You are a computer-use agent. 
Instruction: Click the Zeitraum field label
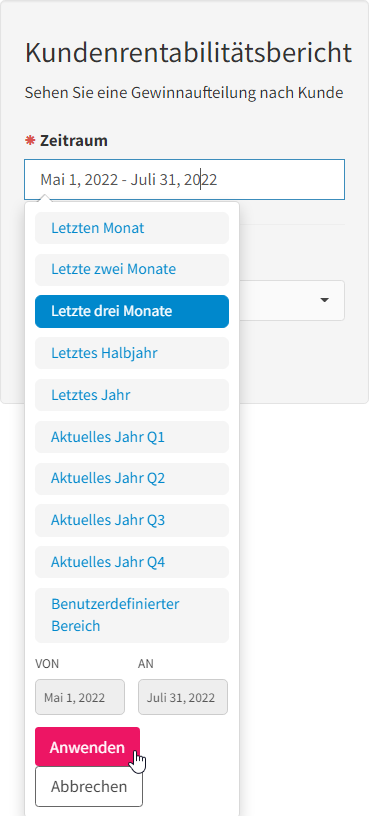click(x=74, y=141)
